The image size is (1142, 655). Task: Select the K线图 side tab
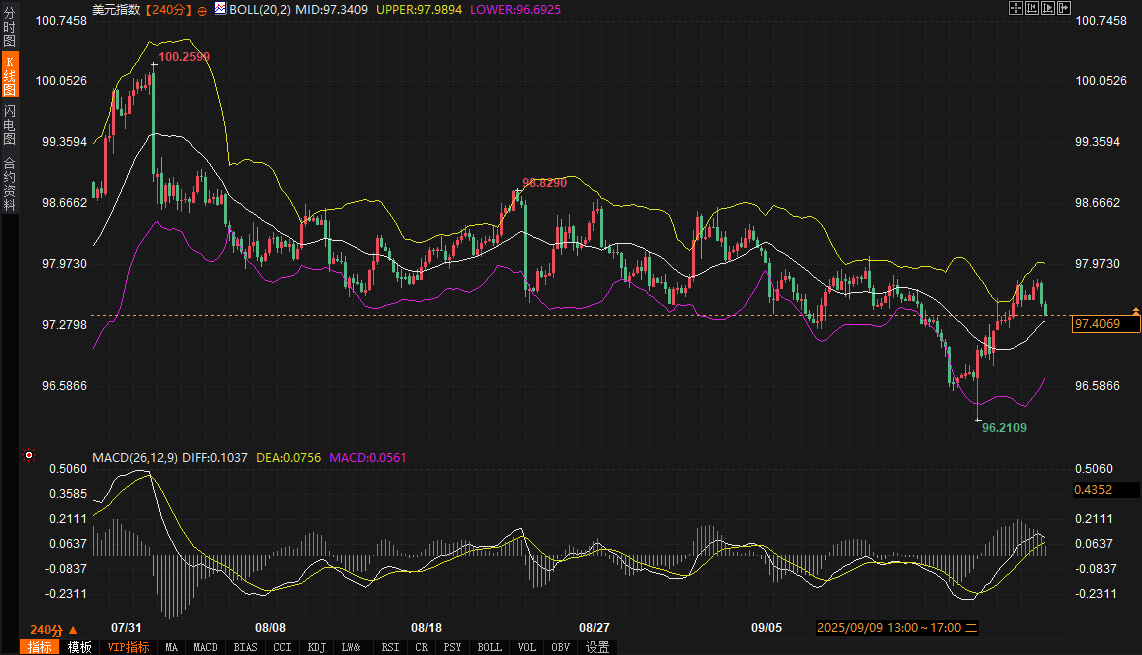point(9,74)
